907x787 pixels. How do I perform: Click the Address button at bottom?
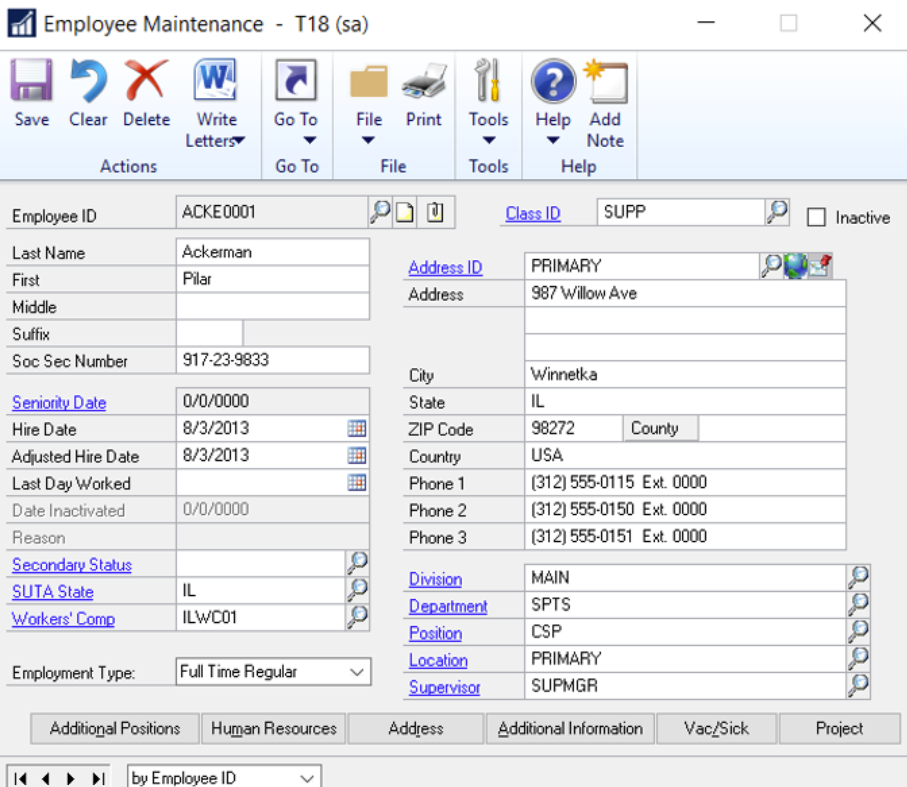pyautogui.click(x=415, y=729)
